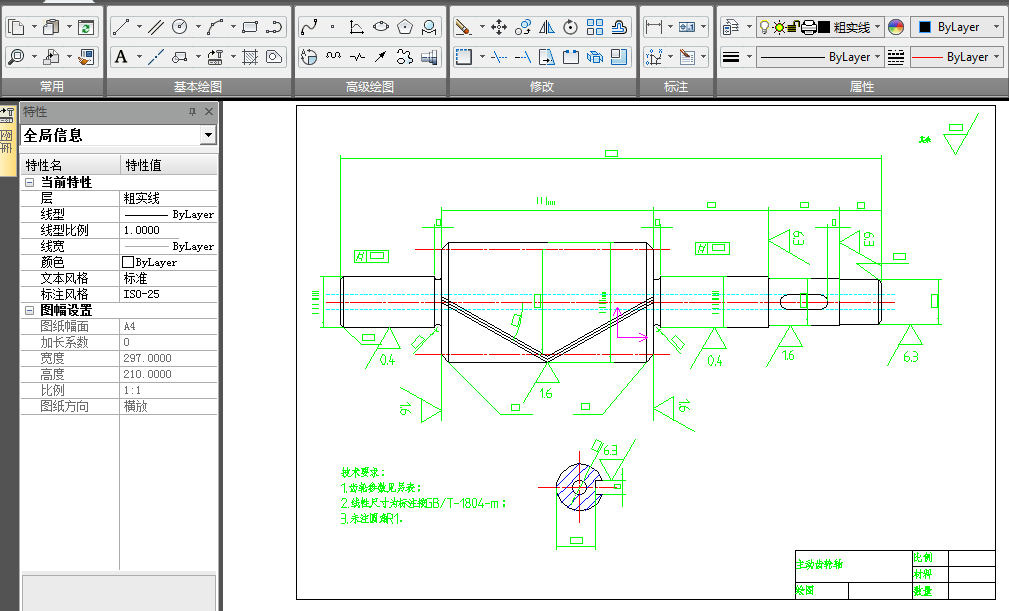Screen dimensions: 1009x611
Task: Click the Polygon tool icon
Action: [x=405, y=27]
